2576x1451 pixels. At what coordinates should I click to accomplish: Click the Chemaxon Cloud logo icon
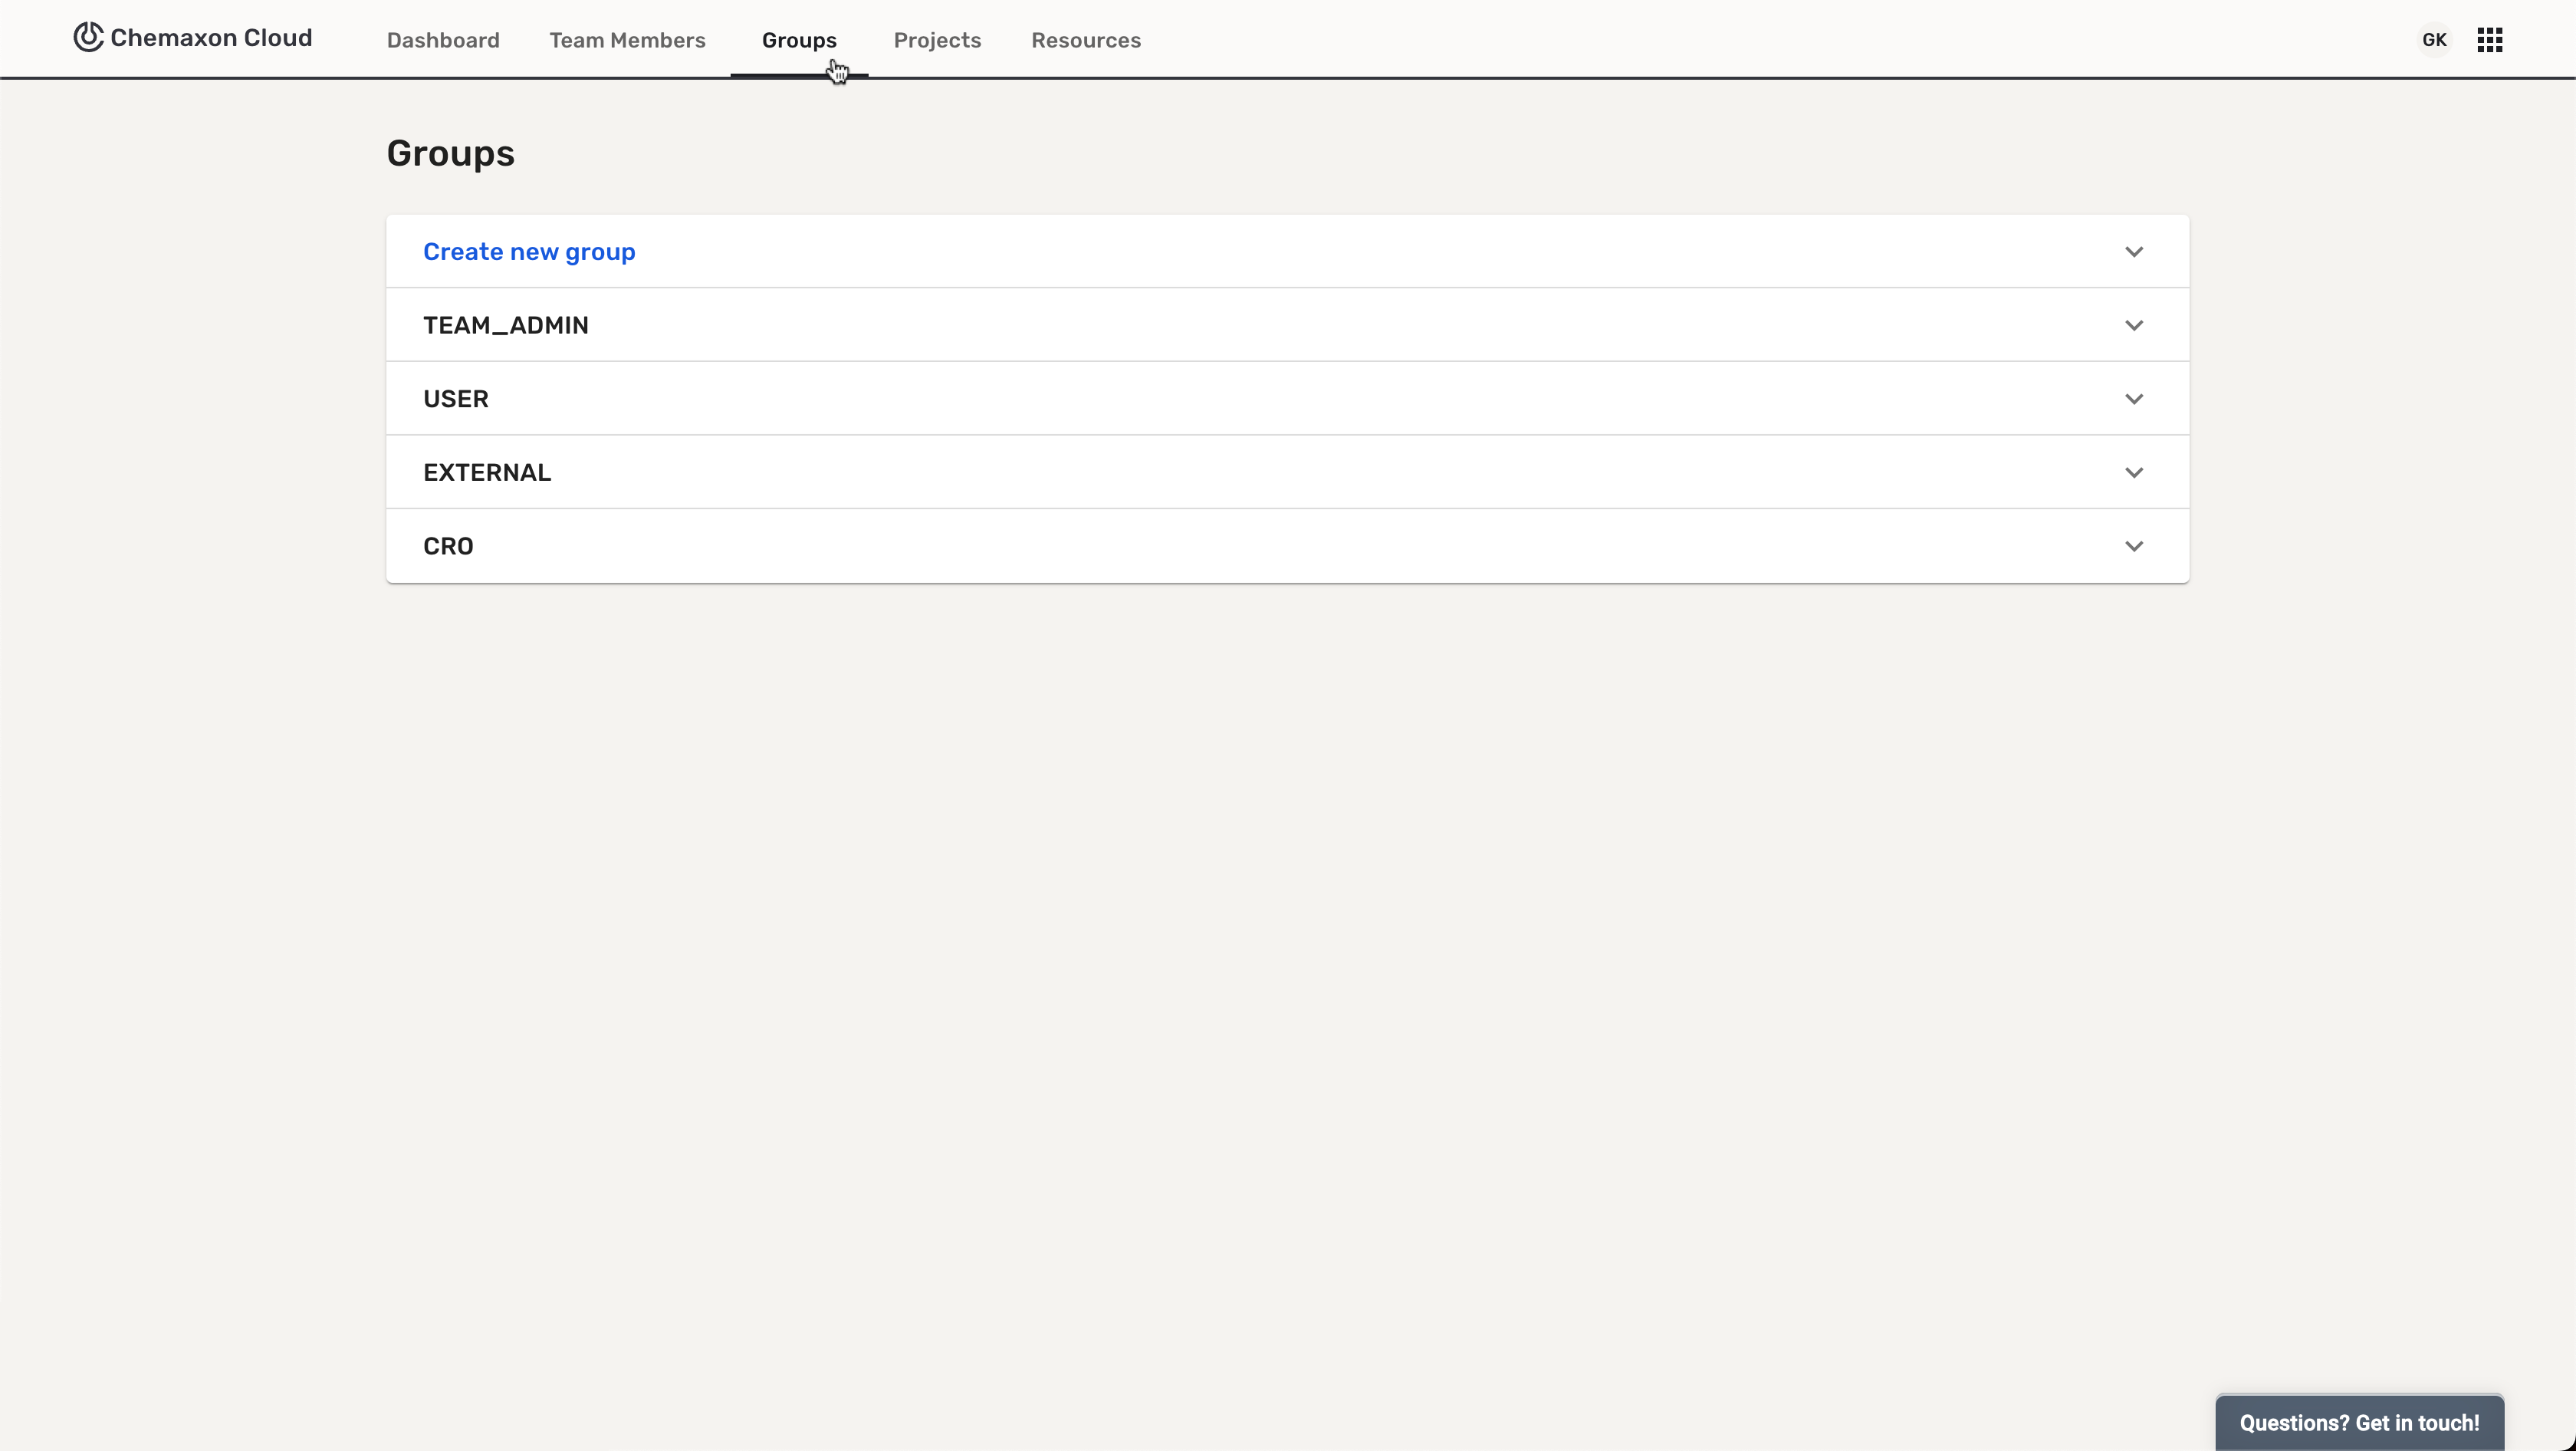click(x=88, y=37)
